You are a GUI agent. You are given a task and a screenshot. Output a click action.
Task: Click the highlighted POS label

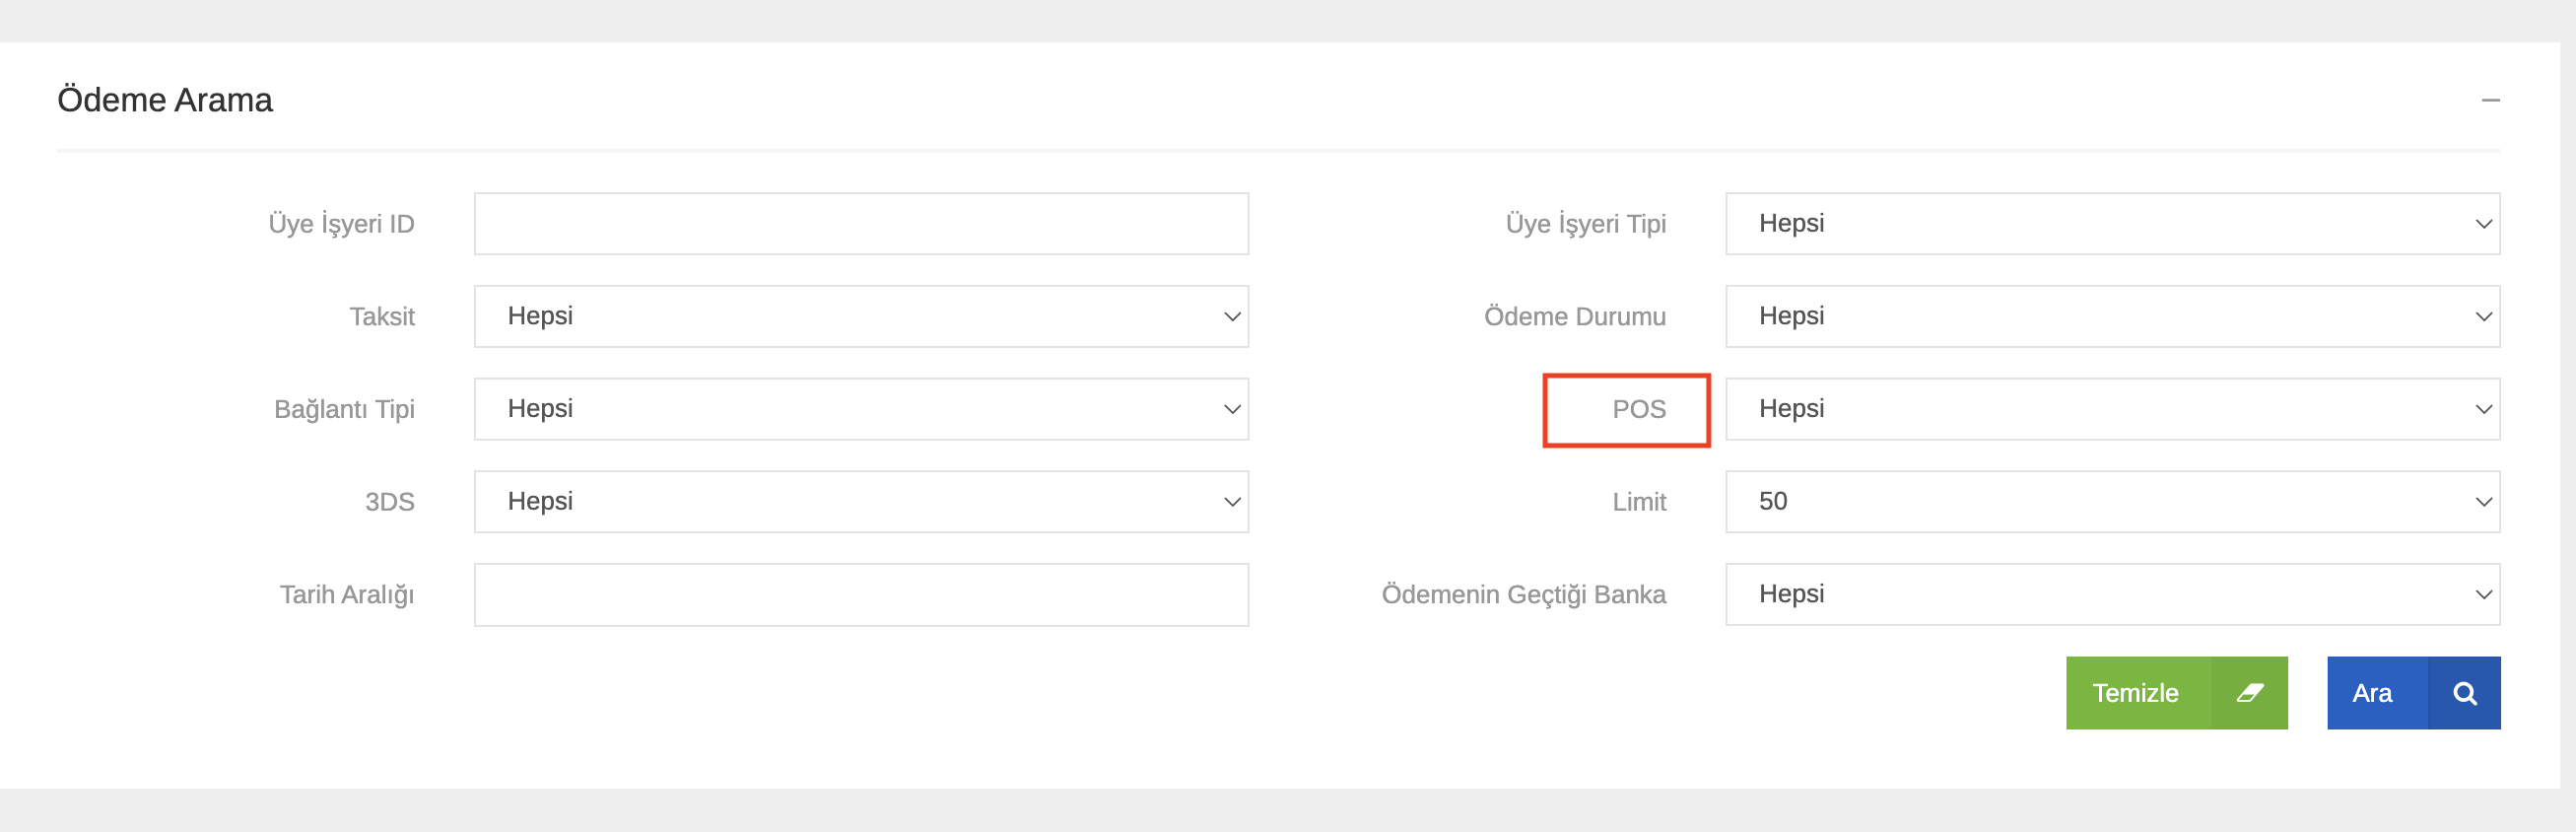[x=1638, y=410]
